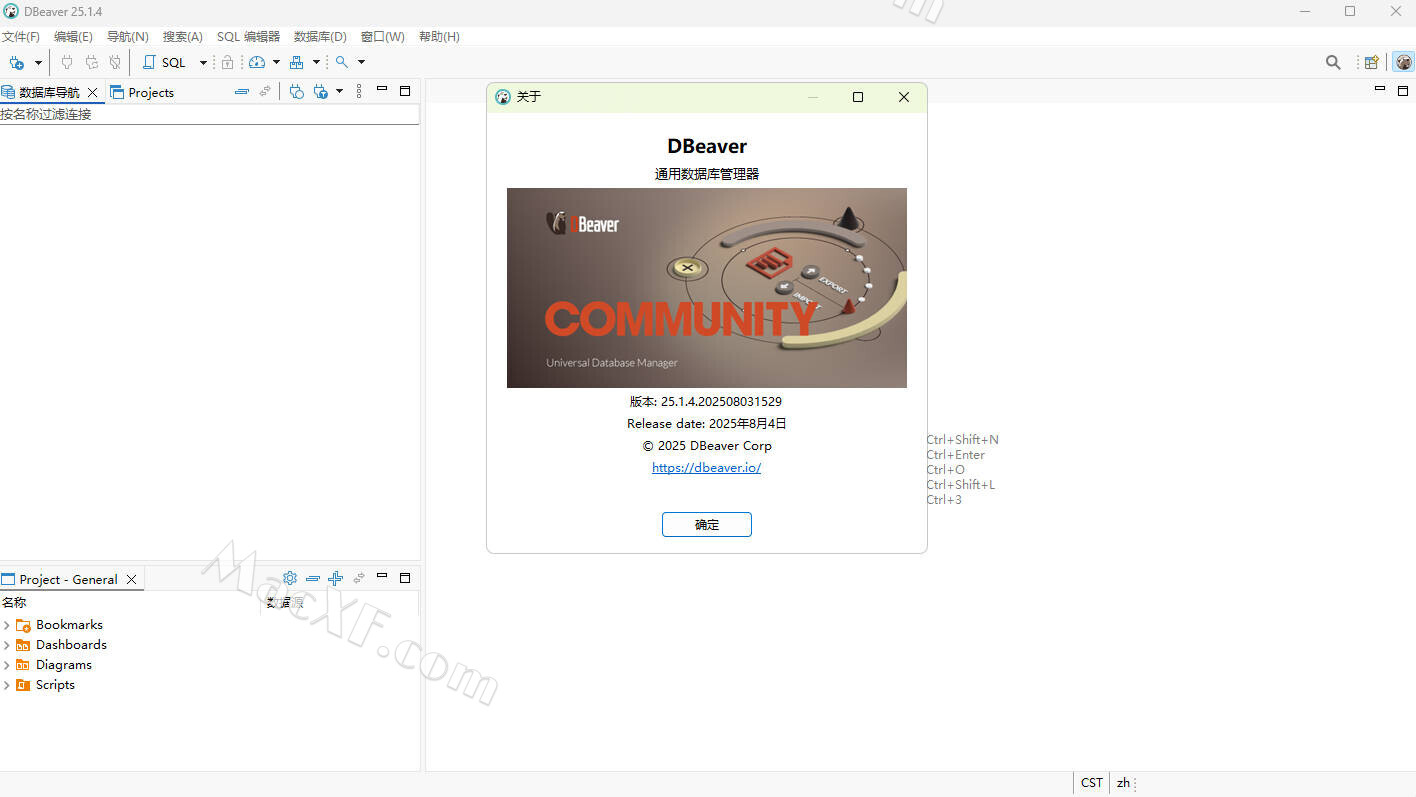Screen dimensions: 1416x797
Task: Click the magnifier search icon in main toolbar
Action: [x=342, y=62]
